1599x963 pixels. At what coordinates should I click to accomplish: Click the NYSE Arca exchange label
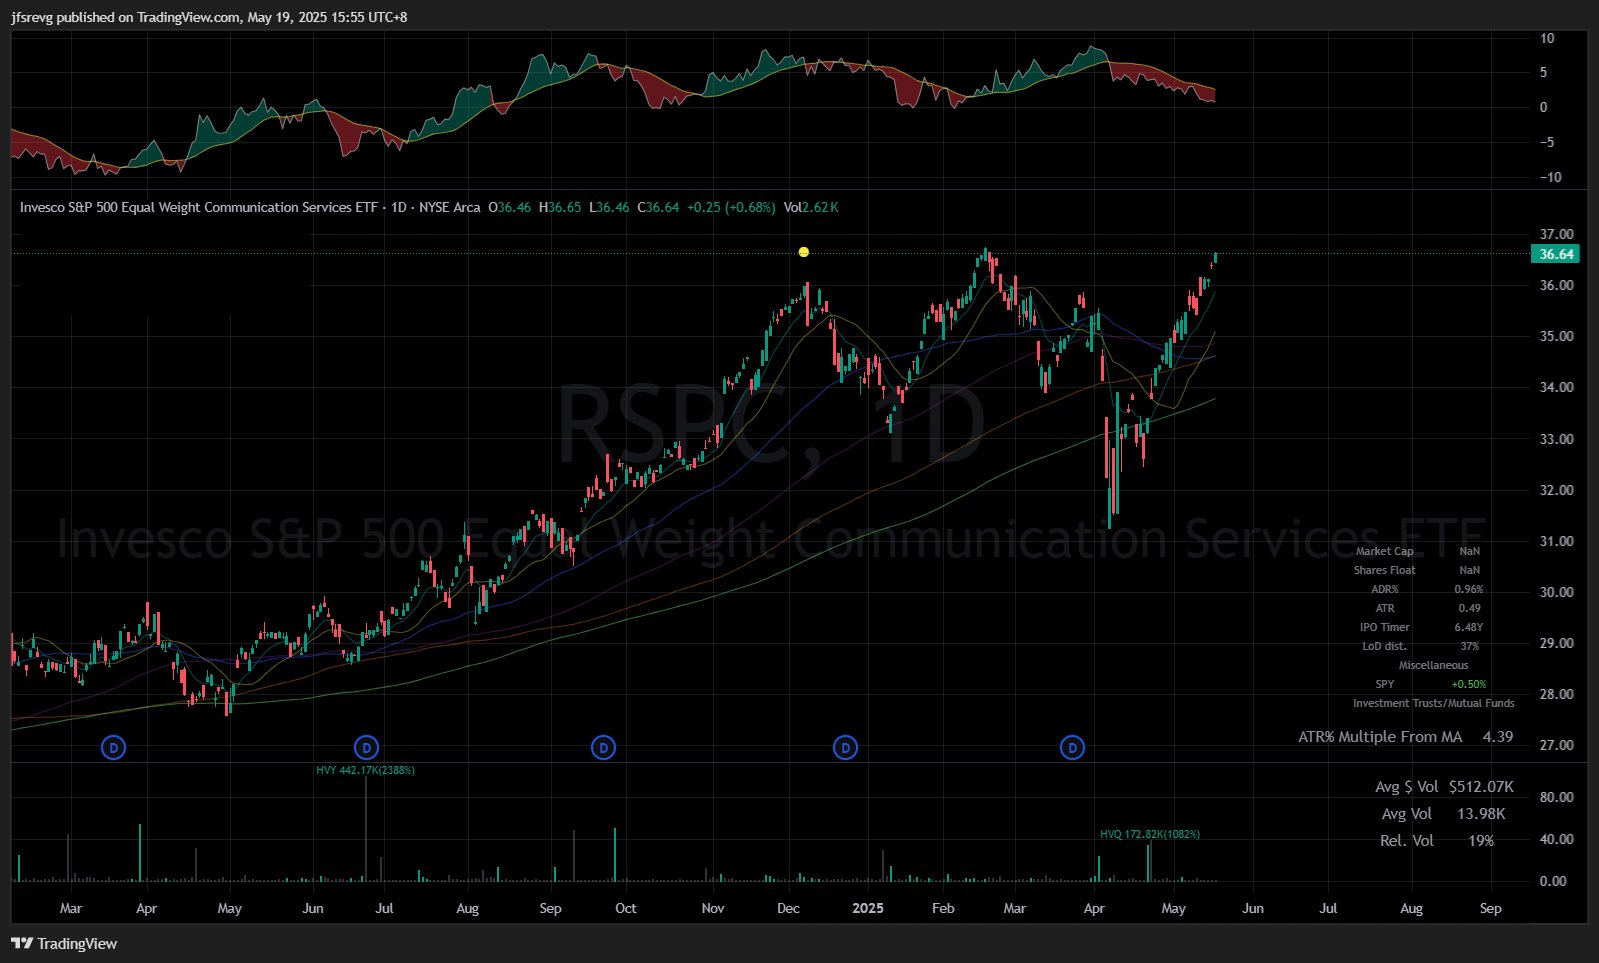tap(449, 207)
